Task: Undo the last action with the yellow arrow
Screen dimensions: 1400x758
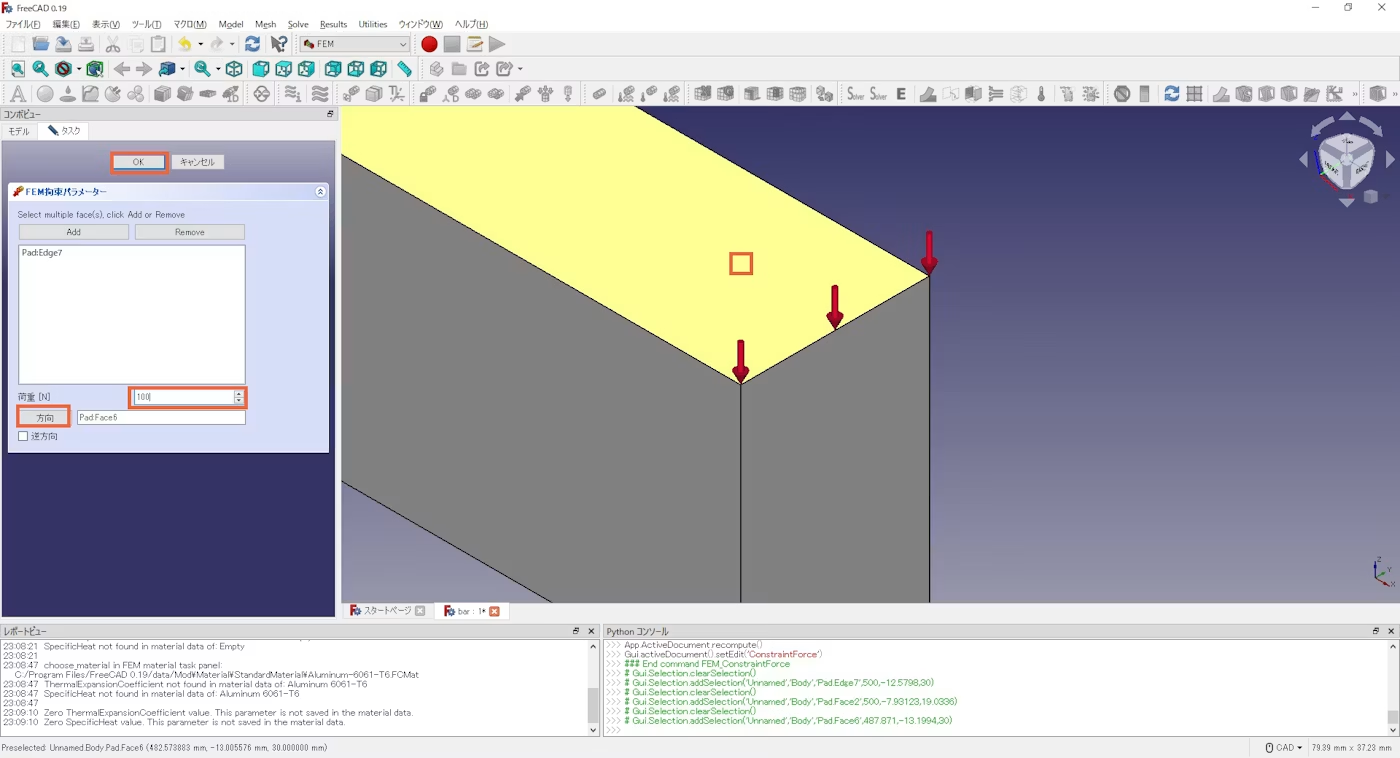Action: click(184, 44)
